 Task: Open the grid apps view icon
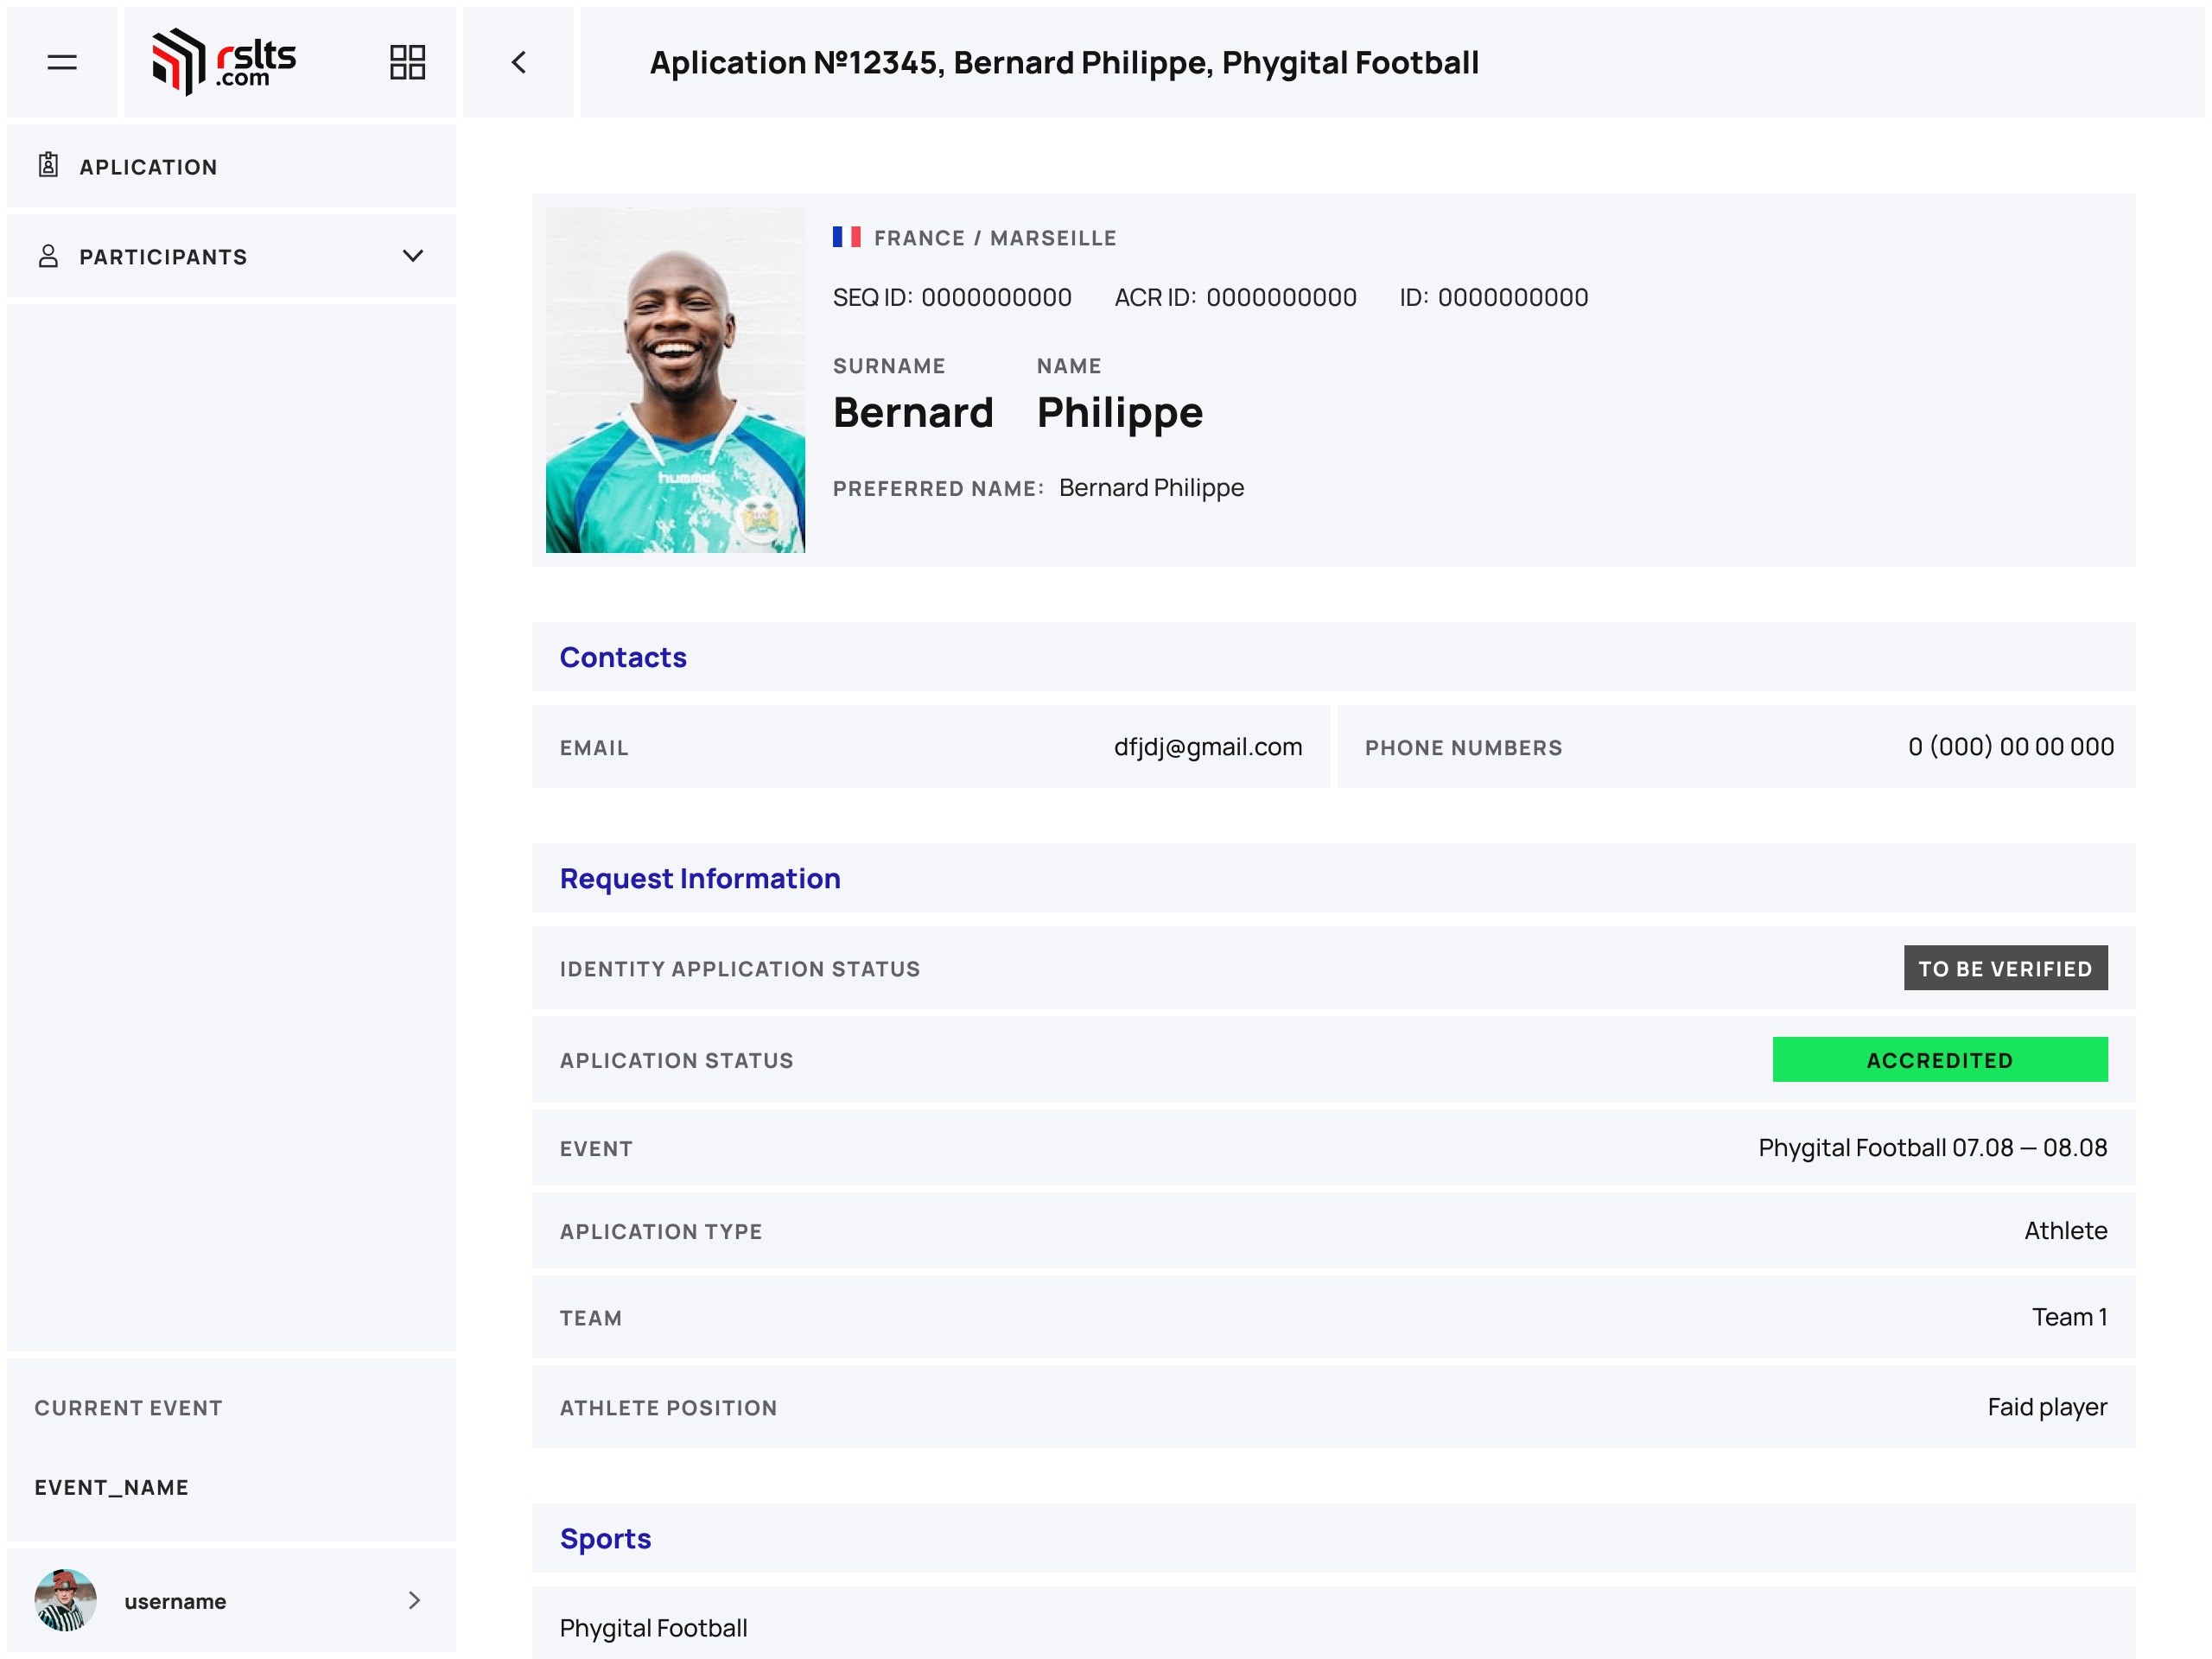[407, 62]
